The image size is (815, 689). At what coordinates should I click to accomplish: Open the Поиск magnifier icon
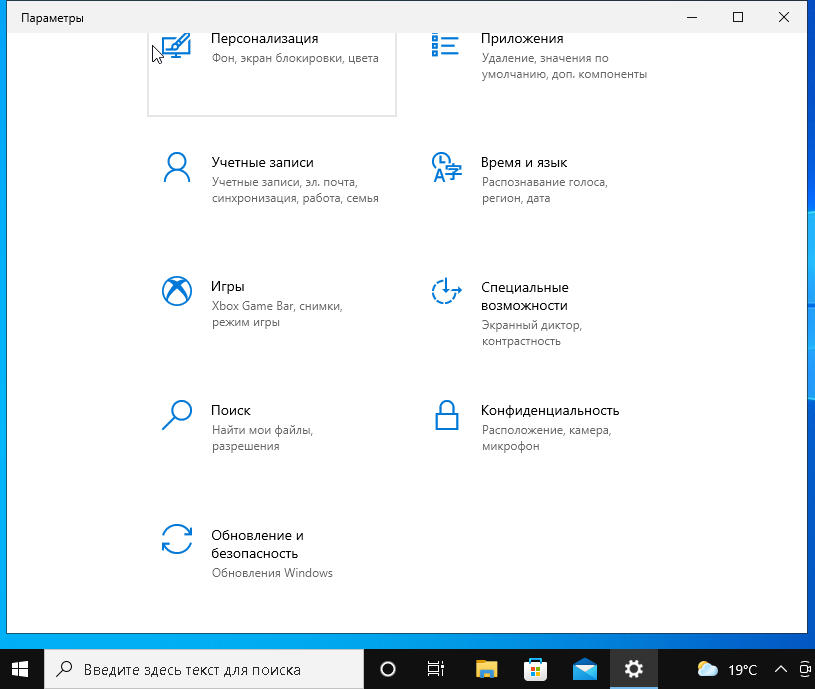point(177,415)
